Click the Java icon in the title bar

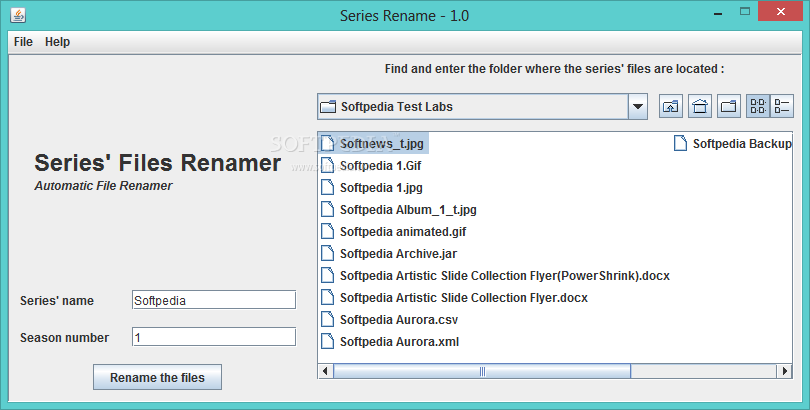pos(18,15)
